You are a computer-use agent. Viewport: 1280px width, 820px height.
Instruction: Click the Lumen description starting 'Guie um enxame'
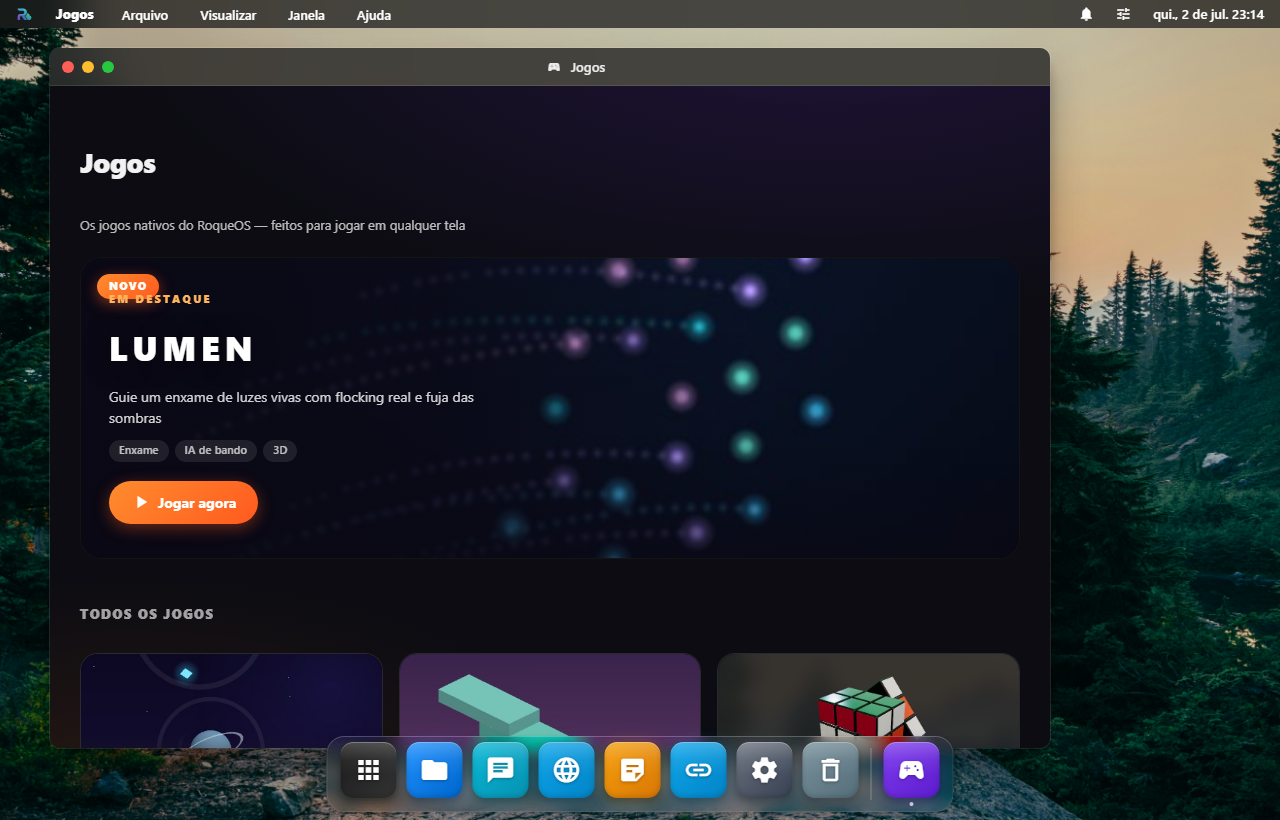point(292,408)
